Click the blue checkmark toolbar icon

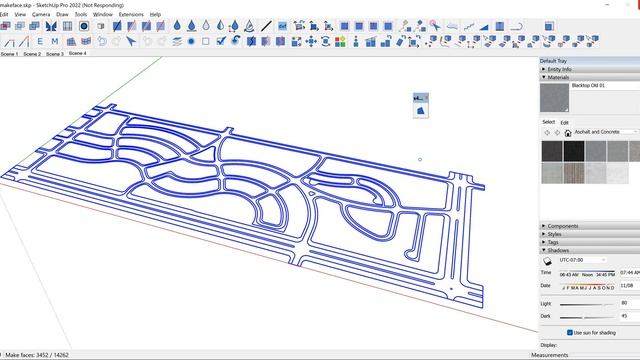coord(221,41)
